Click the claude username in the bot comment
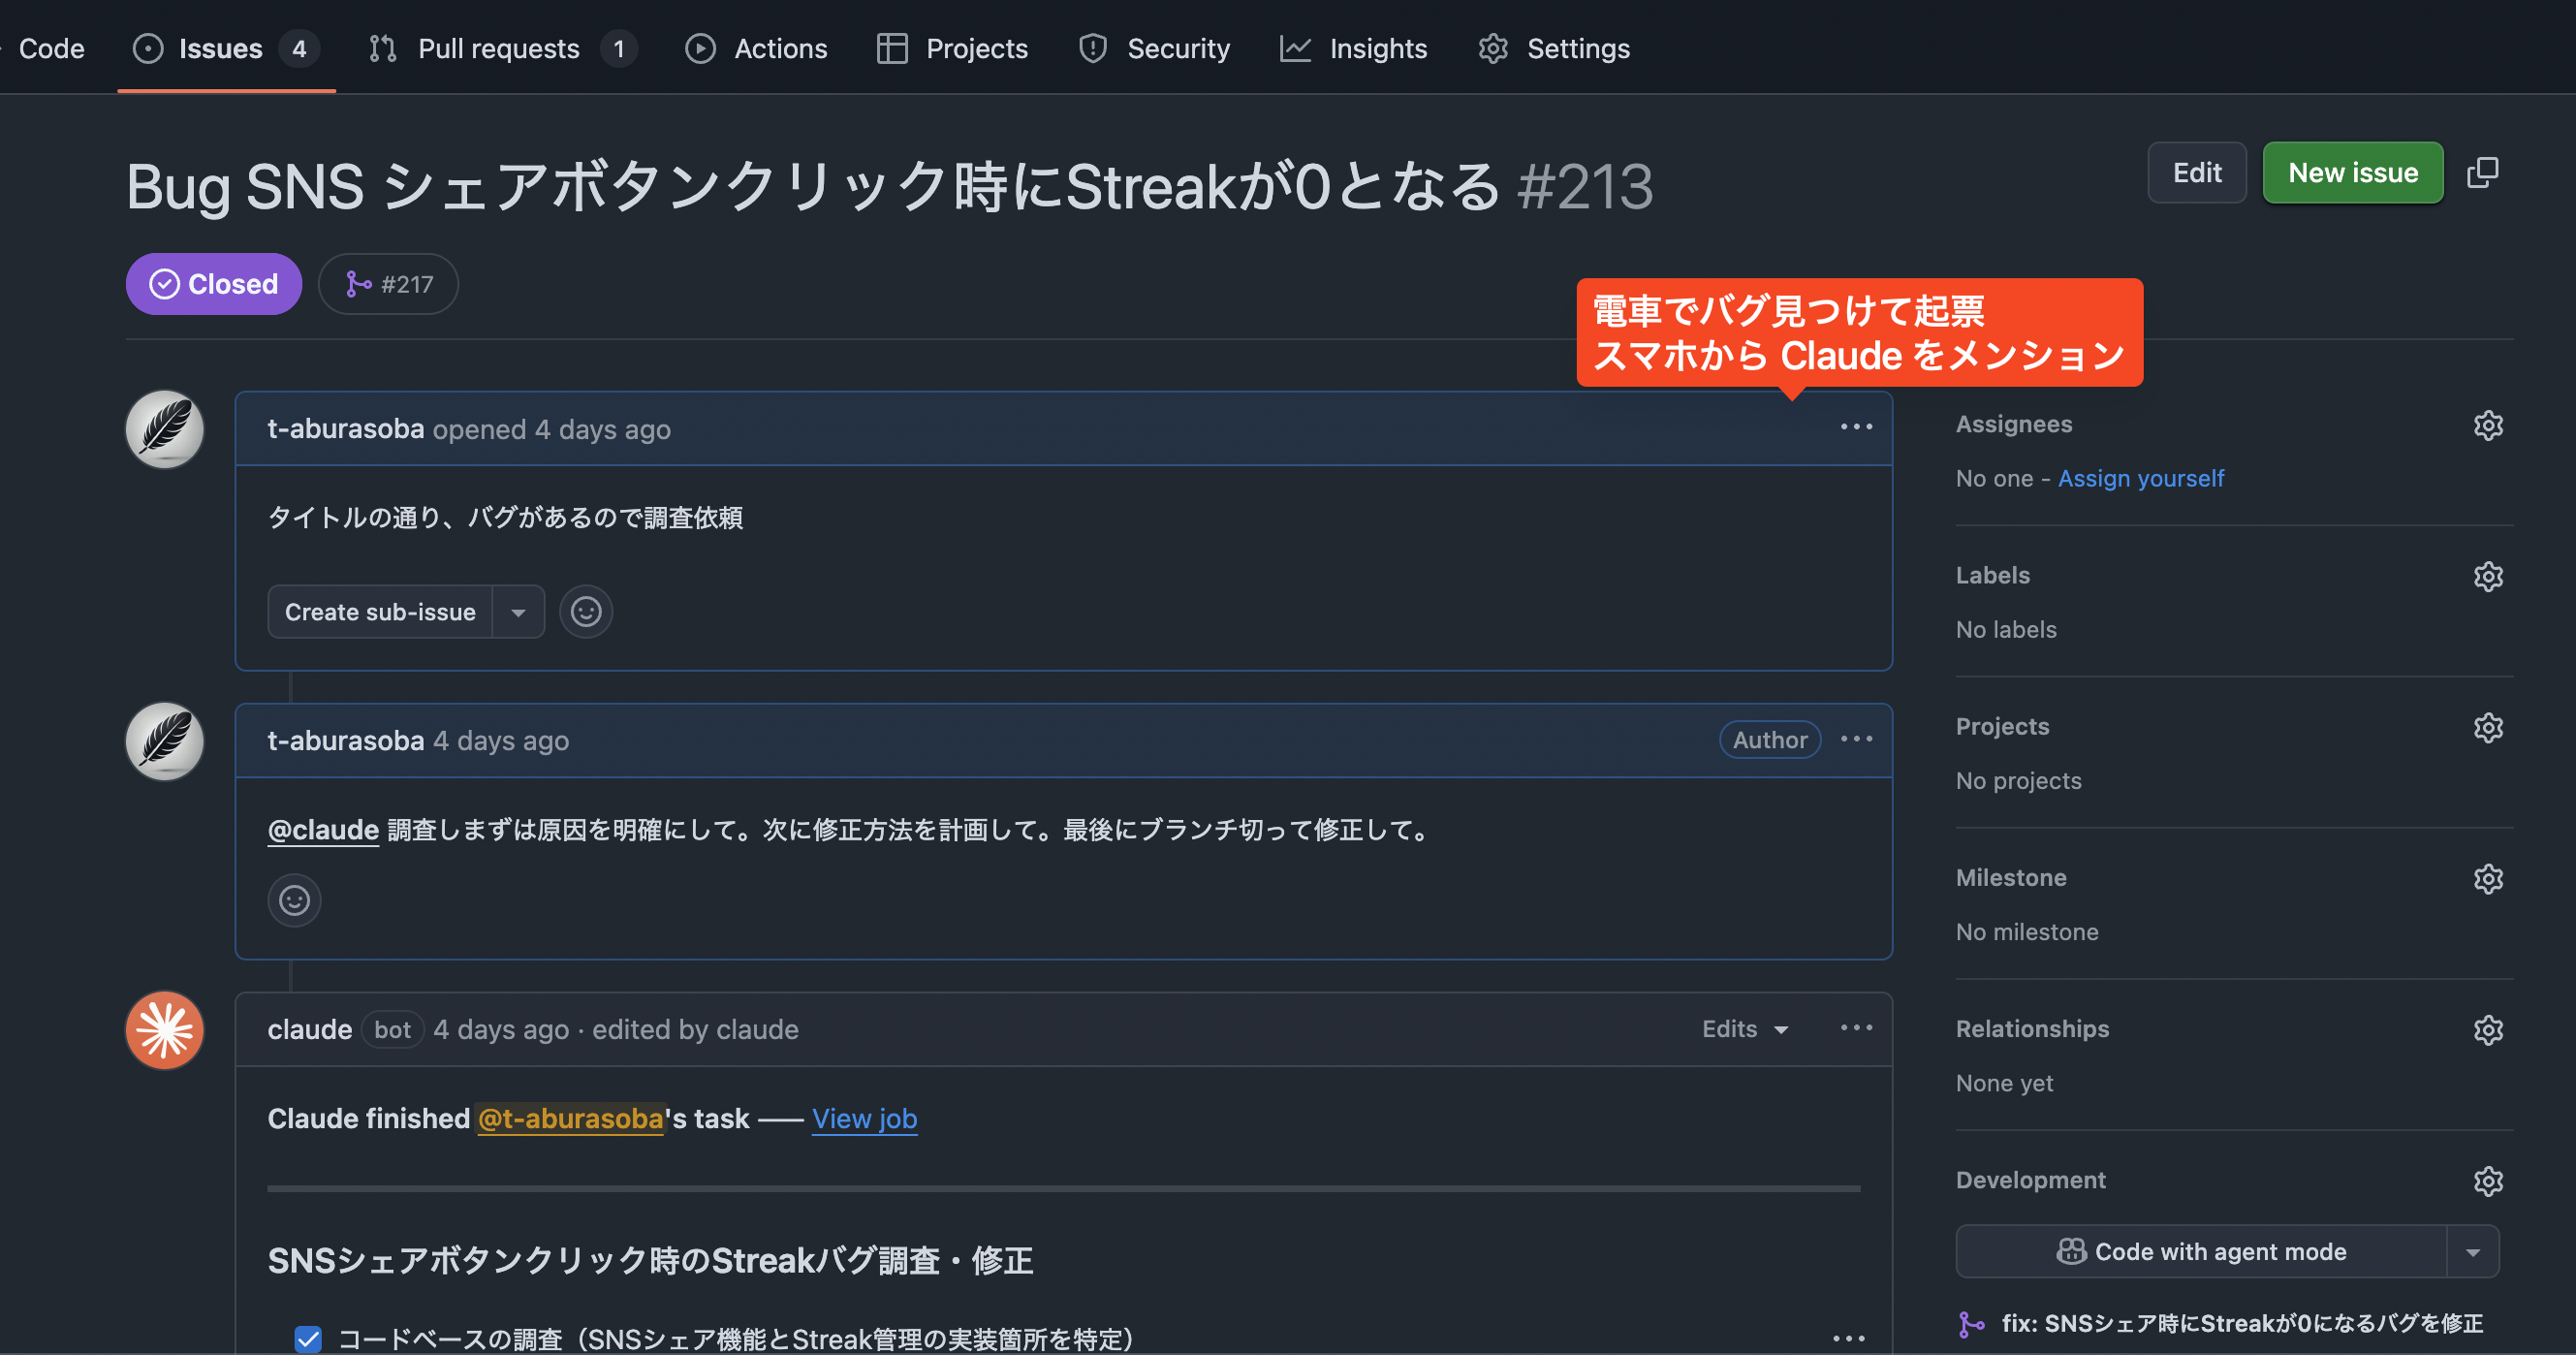Screen dimensions: 2576x1355 [x=310, y=1029]
